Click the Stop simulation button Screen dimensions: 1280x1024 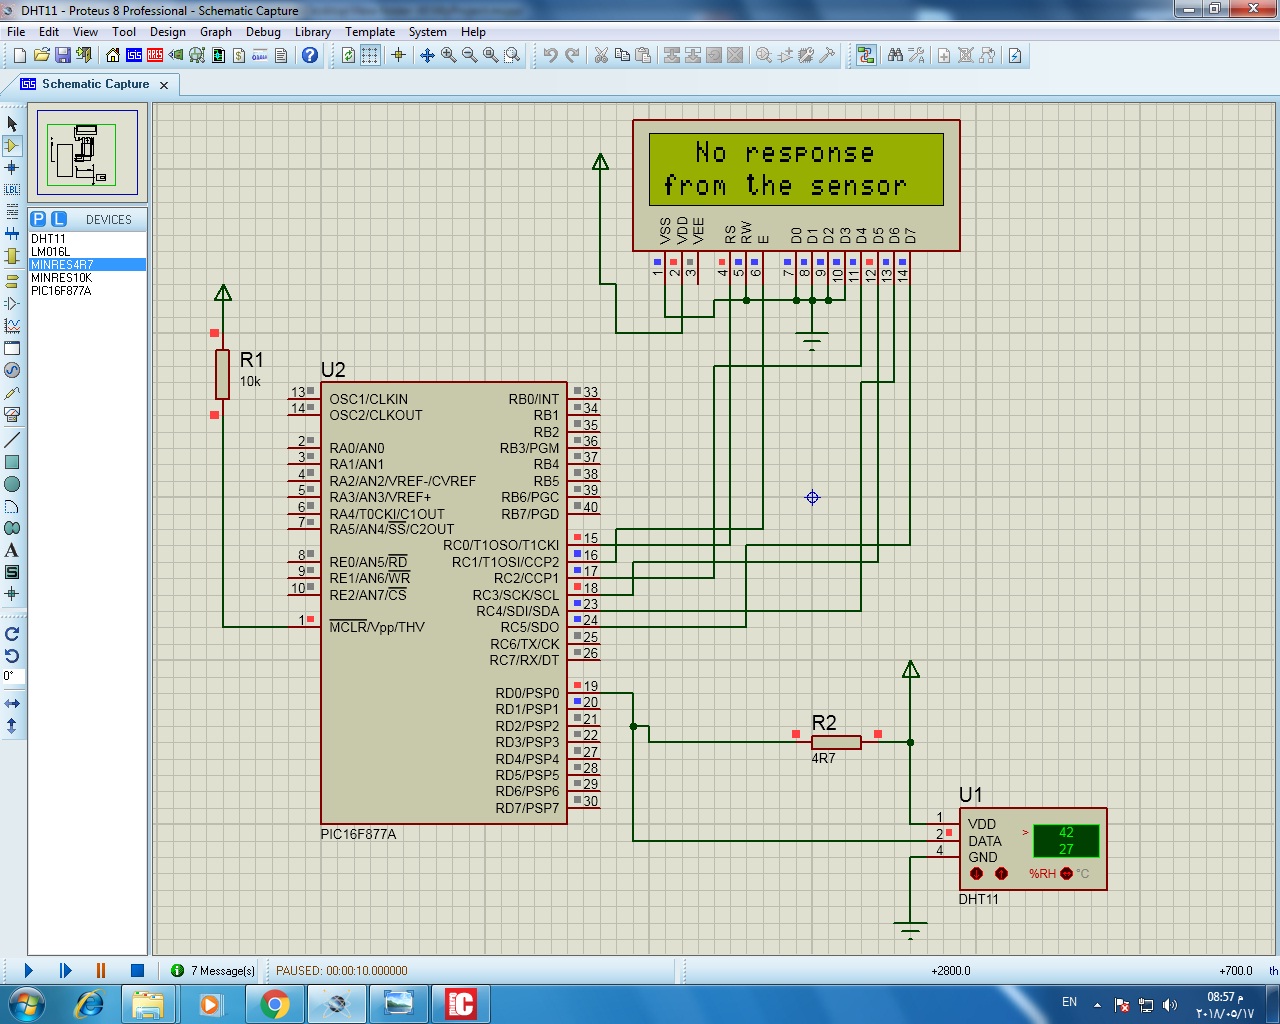[x=137, y=970]
